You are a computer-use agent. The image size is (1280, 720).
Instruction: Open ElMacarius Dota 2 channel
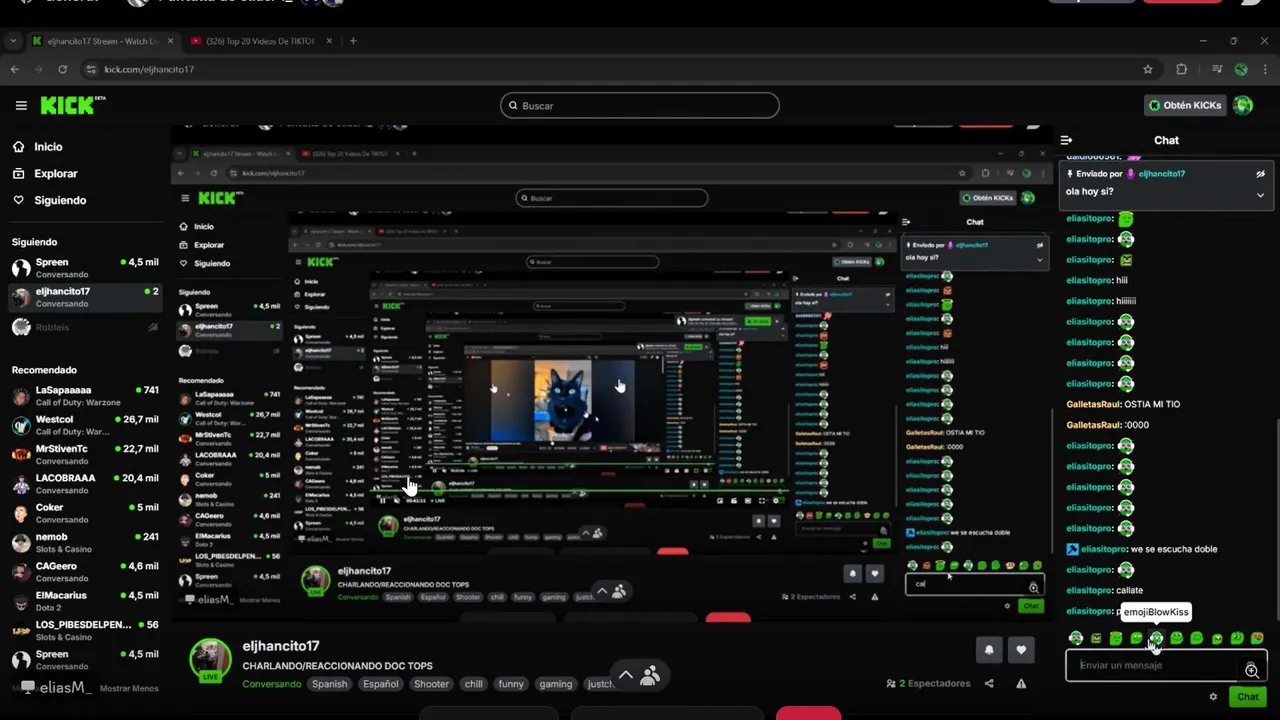pyautogui.click(x=84, y=601)
